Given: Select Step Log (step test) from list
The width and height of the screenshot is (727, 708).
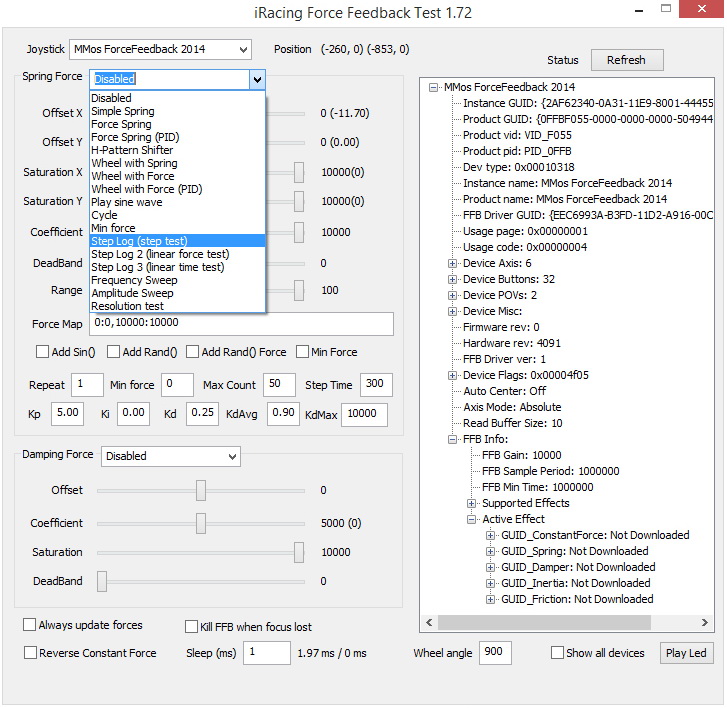Looking at the screenshot, I should click(139, 241).
